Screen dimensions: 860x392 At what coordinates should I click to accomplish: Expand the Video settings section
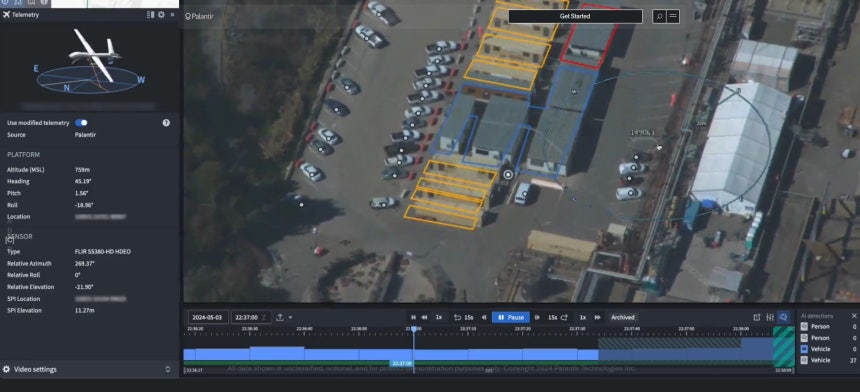pyautogui.click(x=89, y=370)
